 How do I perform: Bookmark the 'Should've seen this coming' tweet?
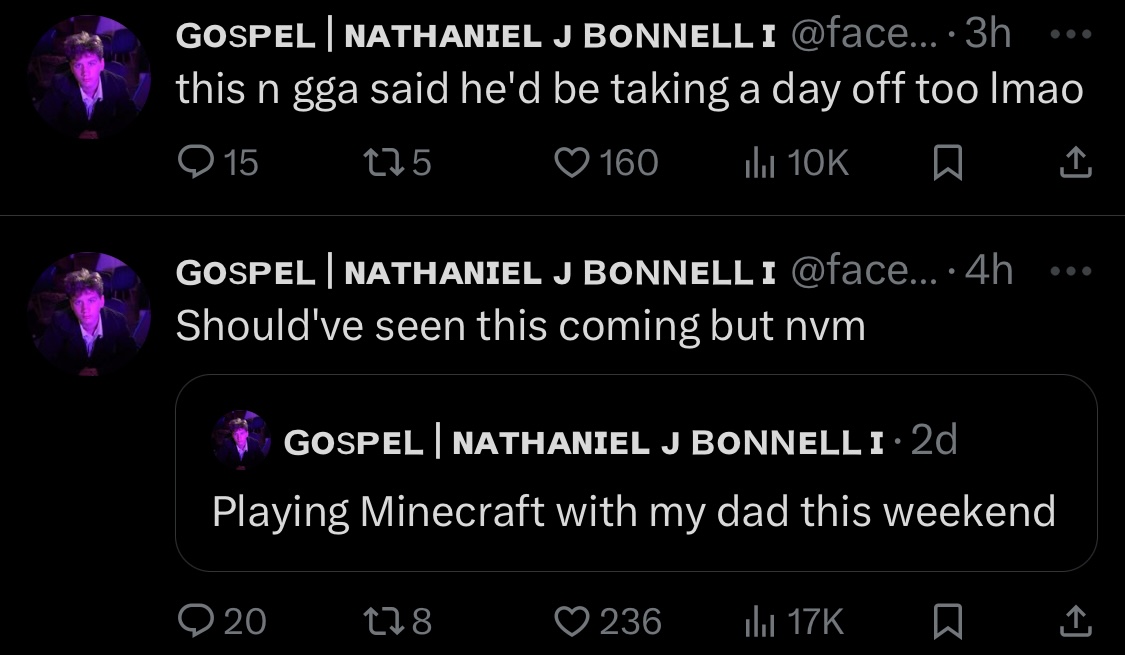click(945, 623)
